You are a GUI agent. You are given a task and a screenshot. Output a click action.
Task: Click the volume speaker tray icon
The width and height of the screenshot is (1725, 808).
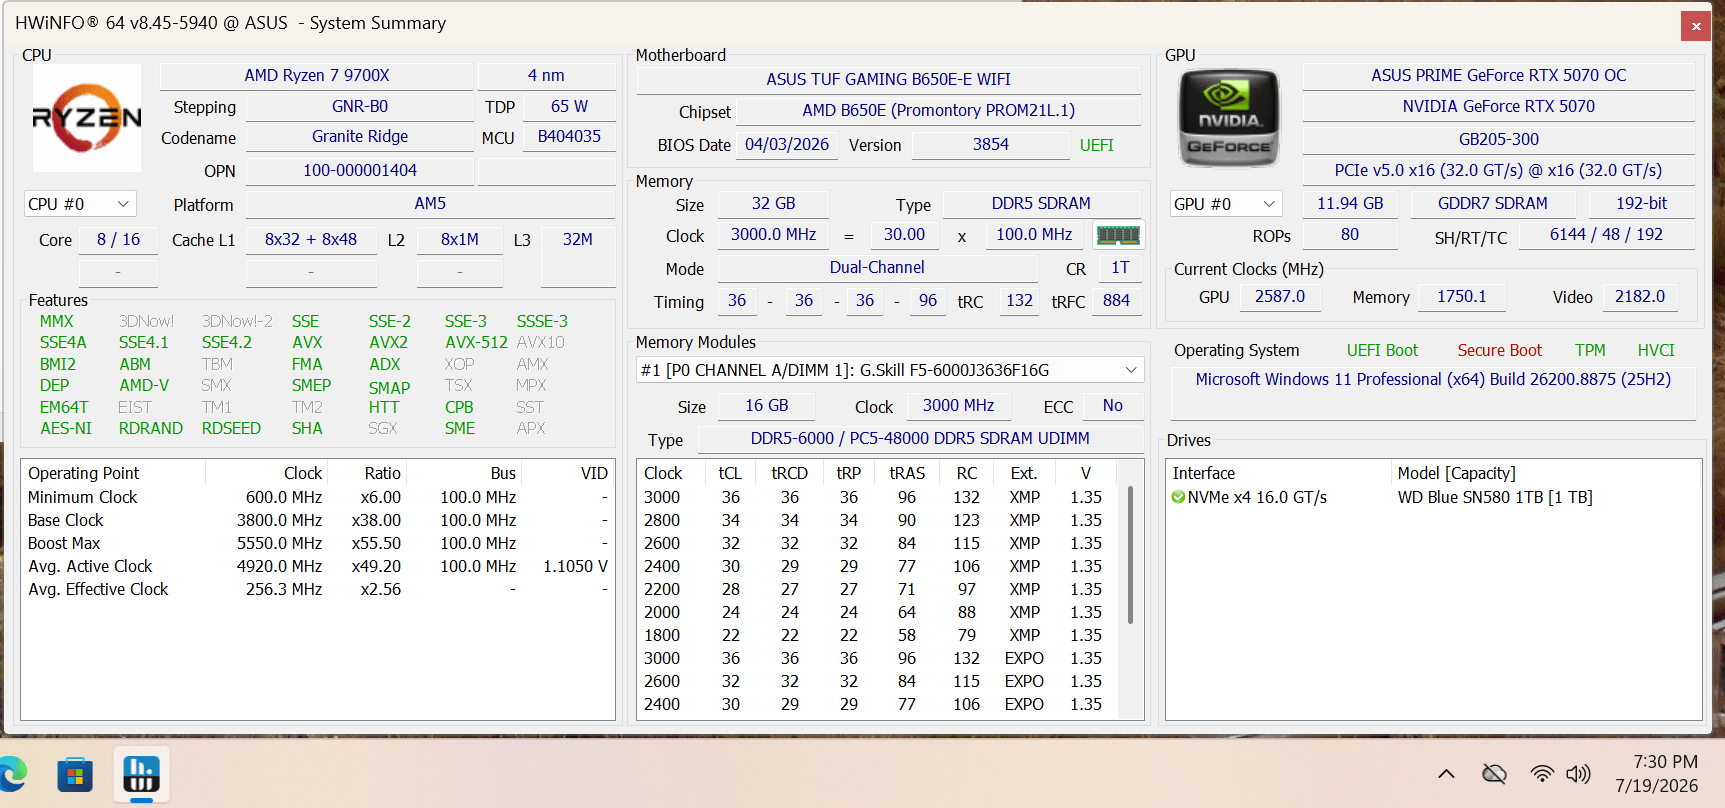[x=1578, y=774]
